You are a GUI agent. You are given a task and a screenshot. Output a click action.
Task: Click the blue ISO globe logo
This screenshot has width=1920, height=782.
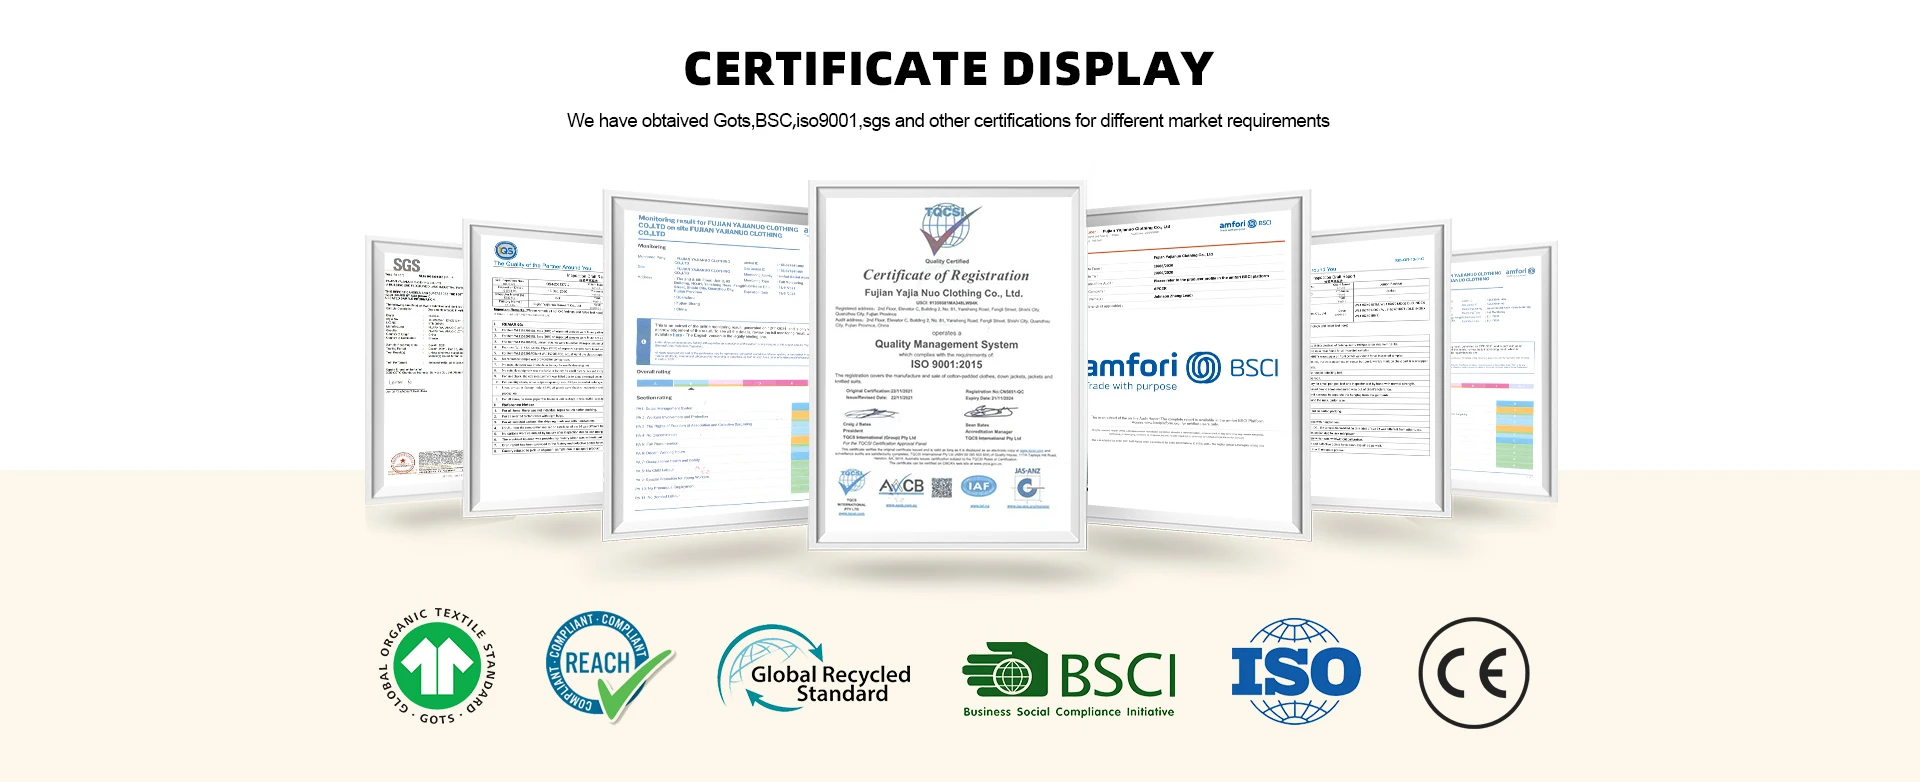(x=1295, y=671)
